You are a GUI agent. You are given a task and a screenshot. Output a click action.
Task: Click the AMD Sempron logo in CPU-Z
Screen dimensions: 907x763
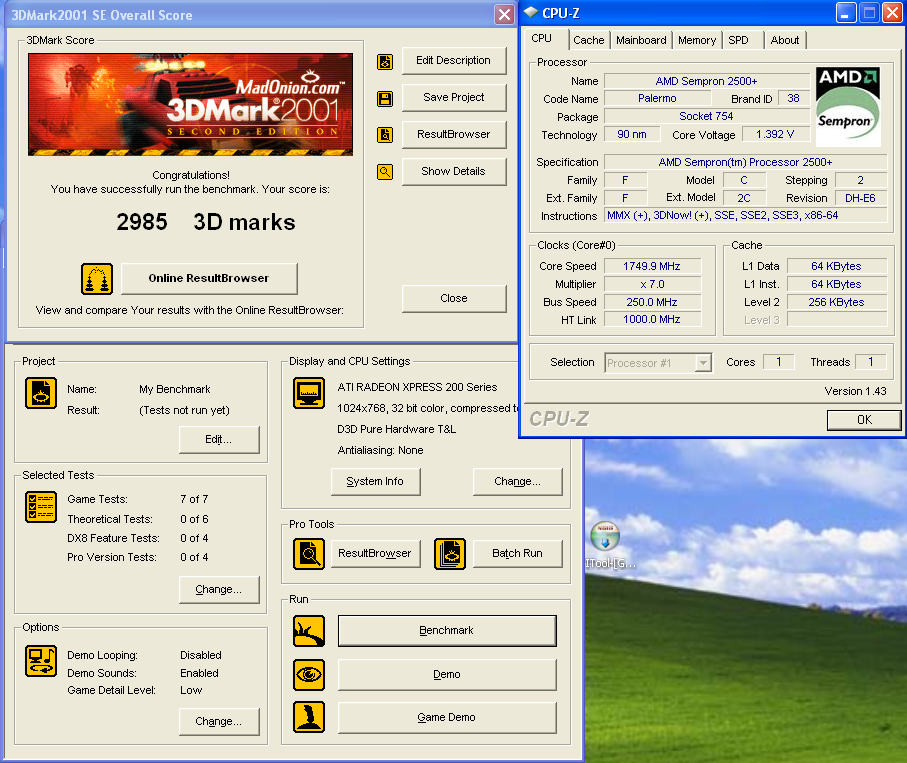[848, 106]
